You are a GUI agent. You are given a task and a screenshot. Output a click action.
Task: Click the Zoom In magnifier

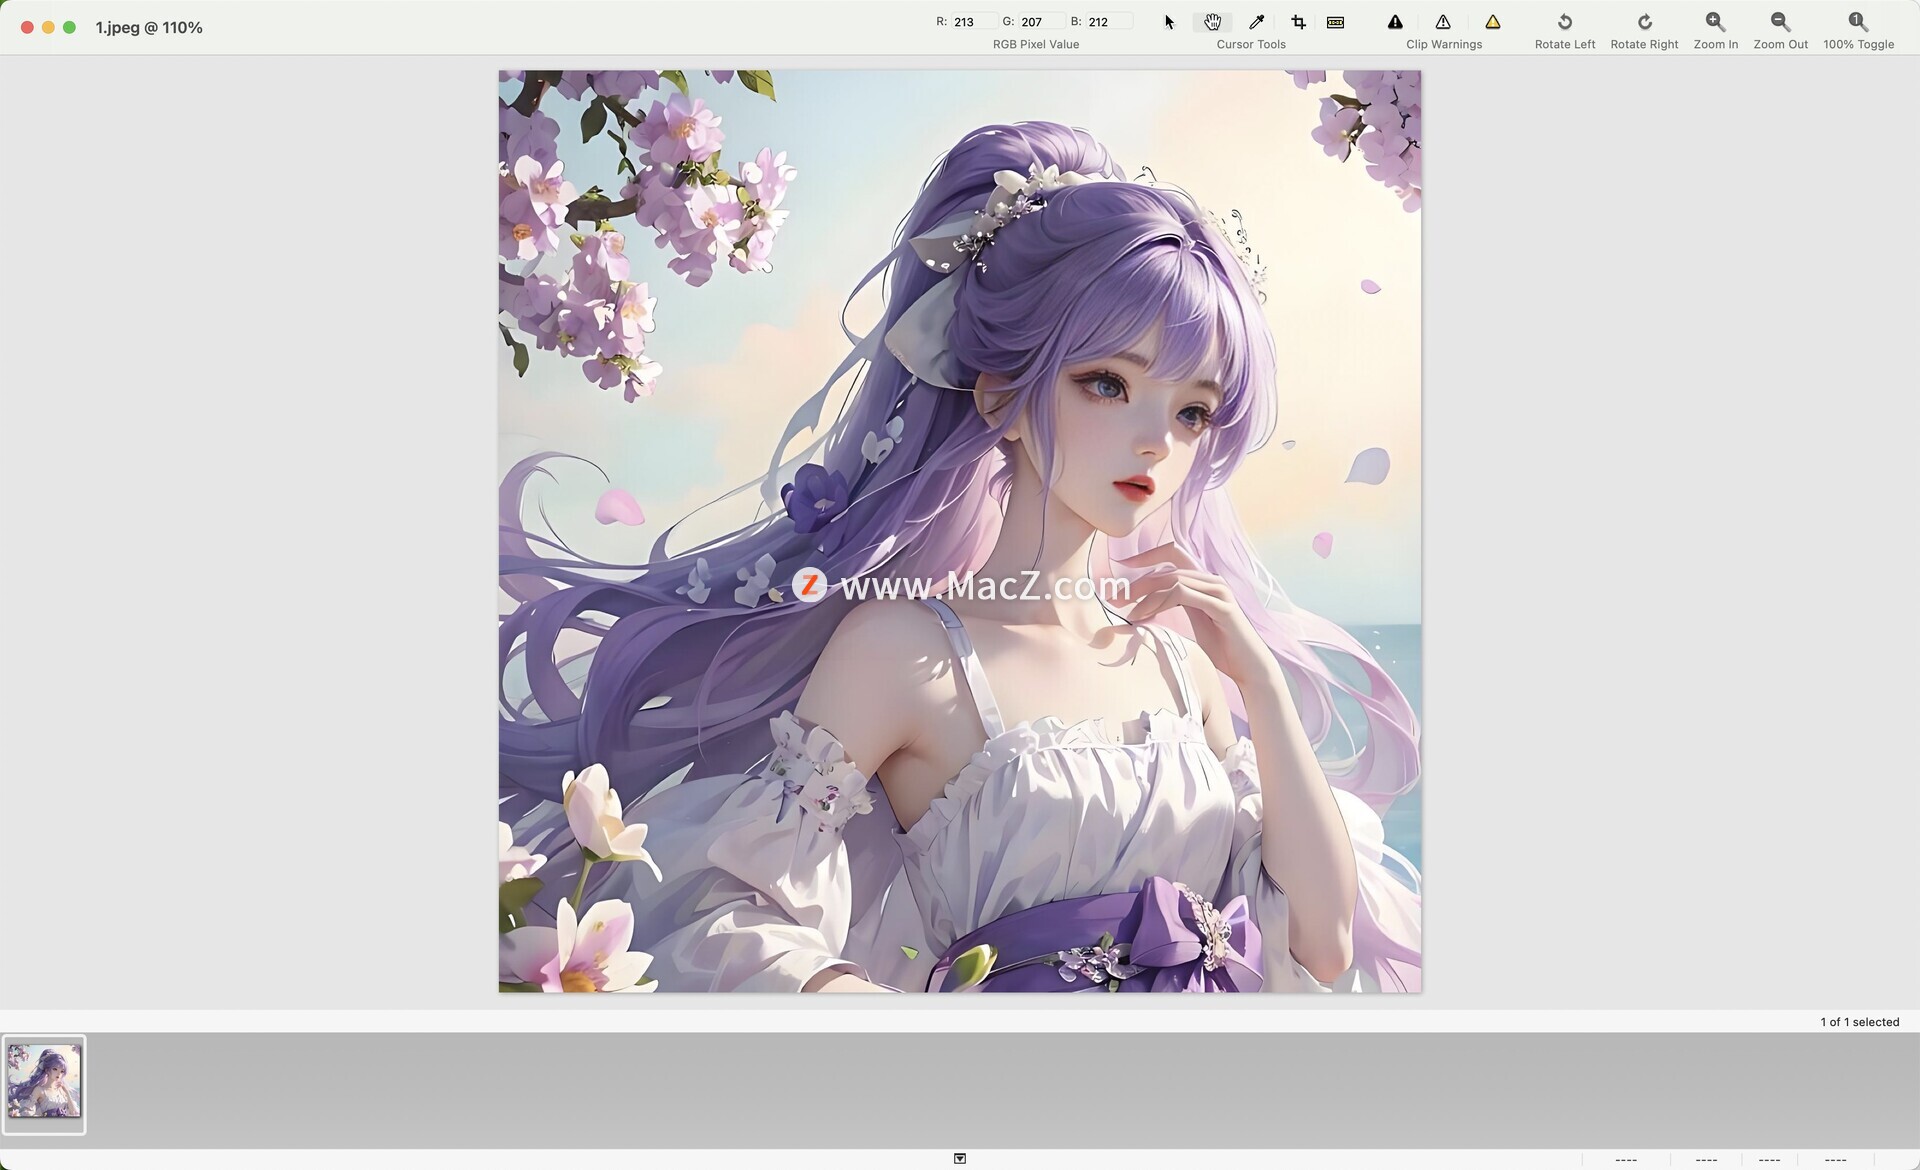point(1716,22)
